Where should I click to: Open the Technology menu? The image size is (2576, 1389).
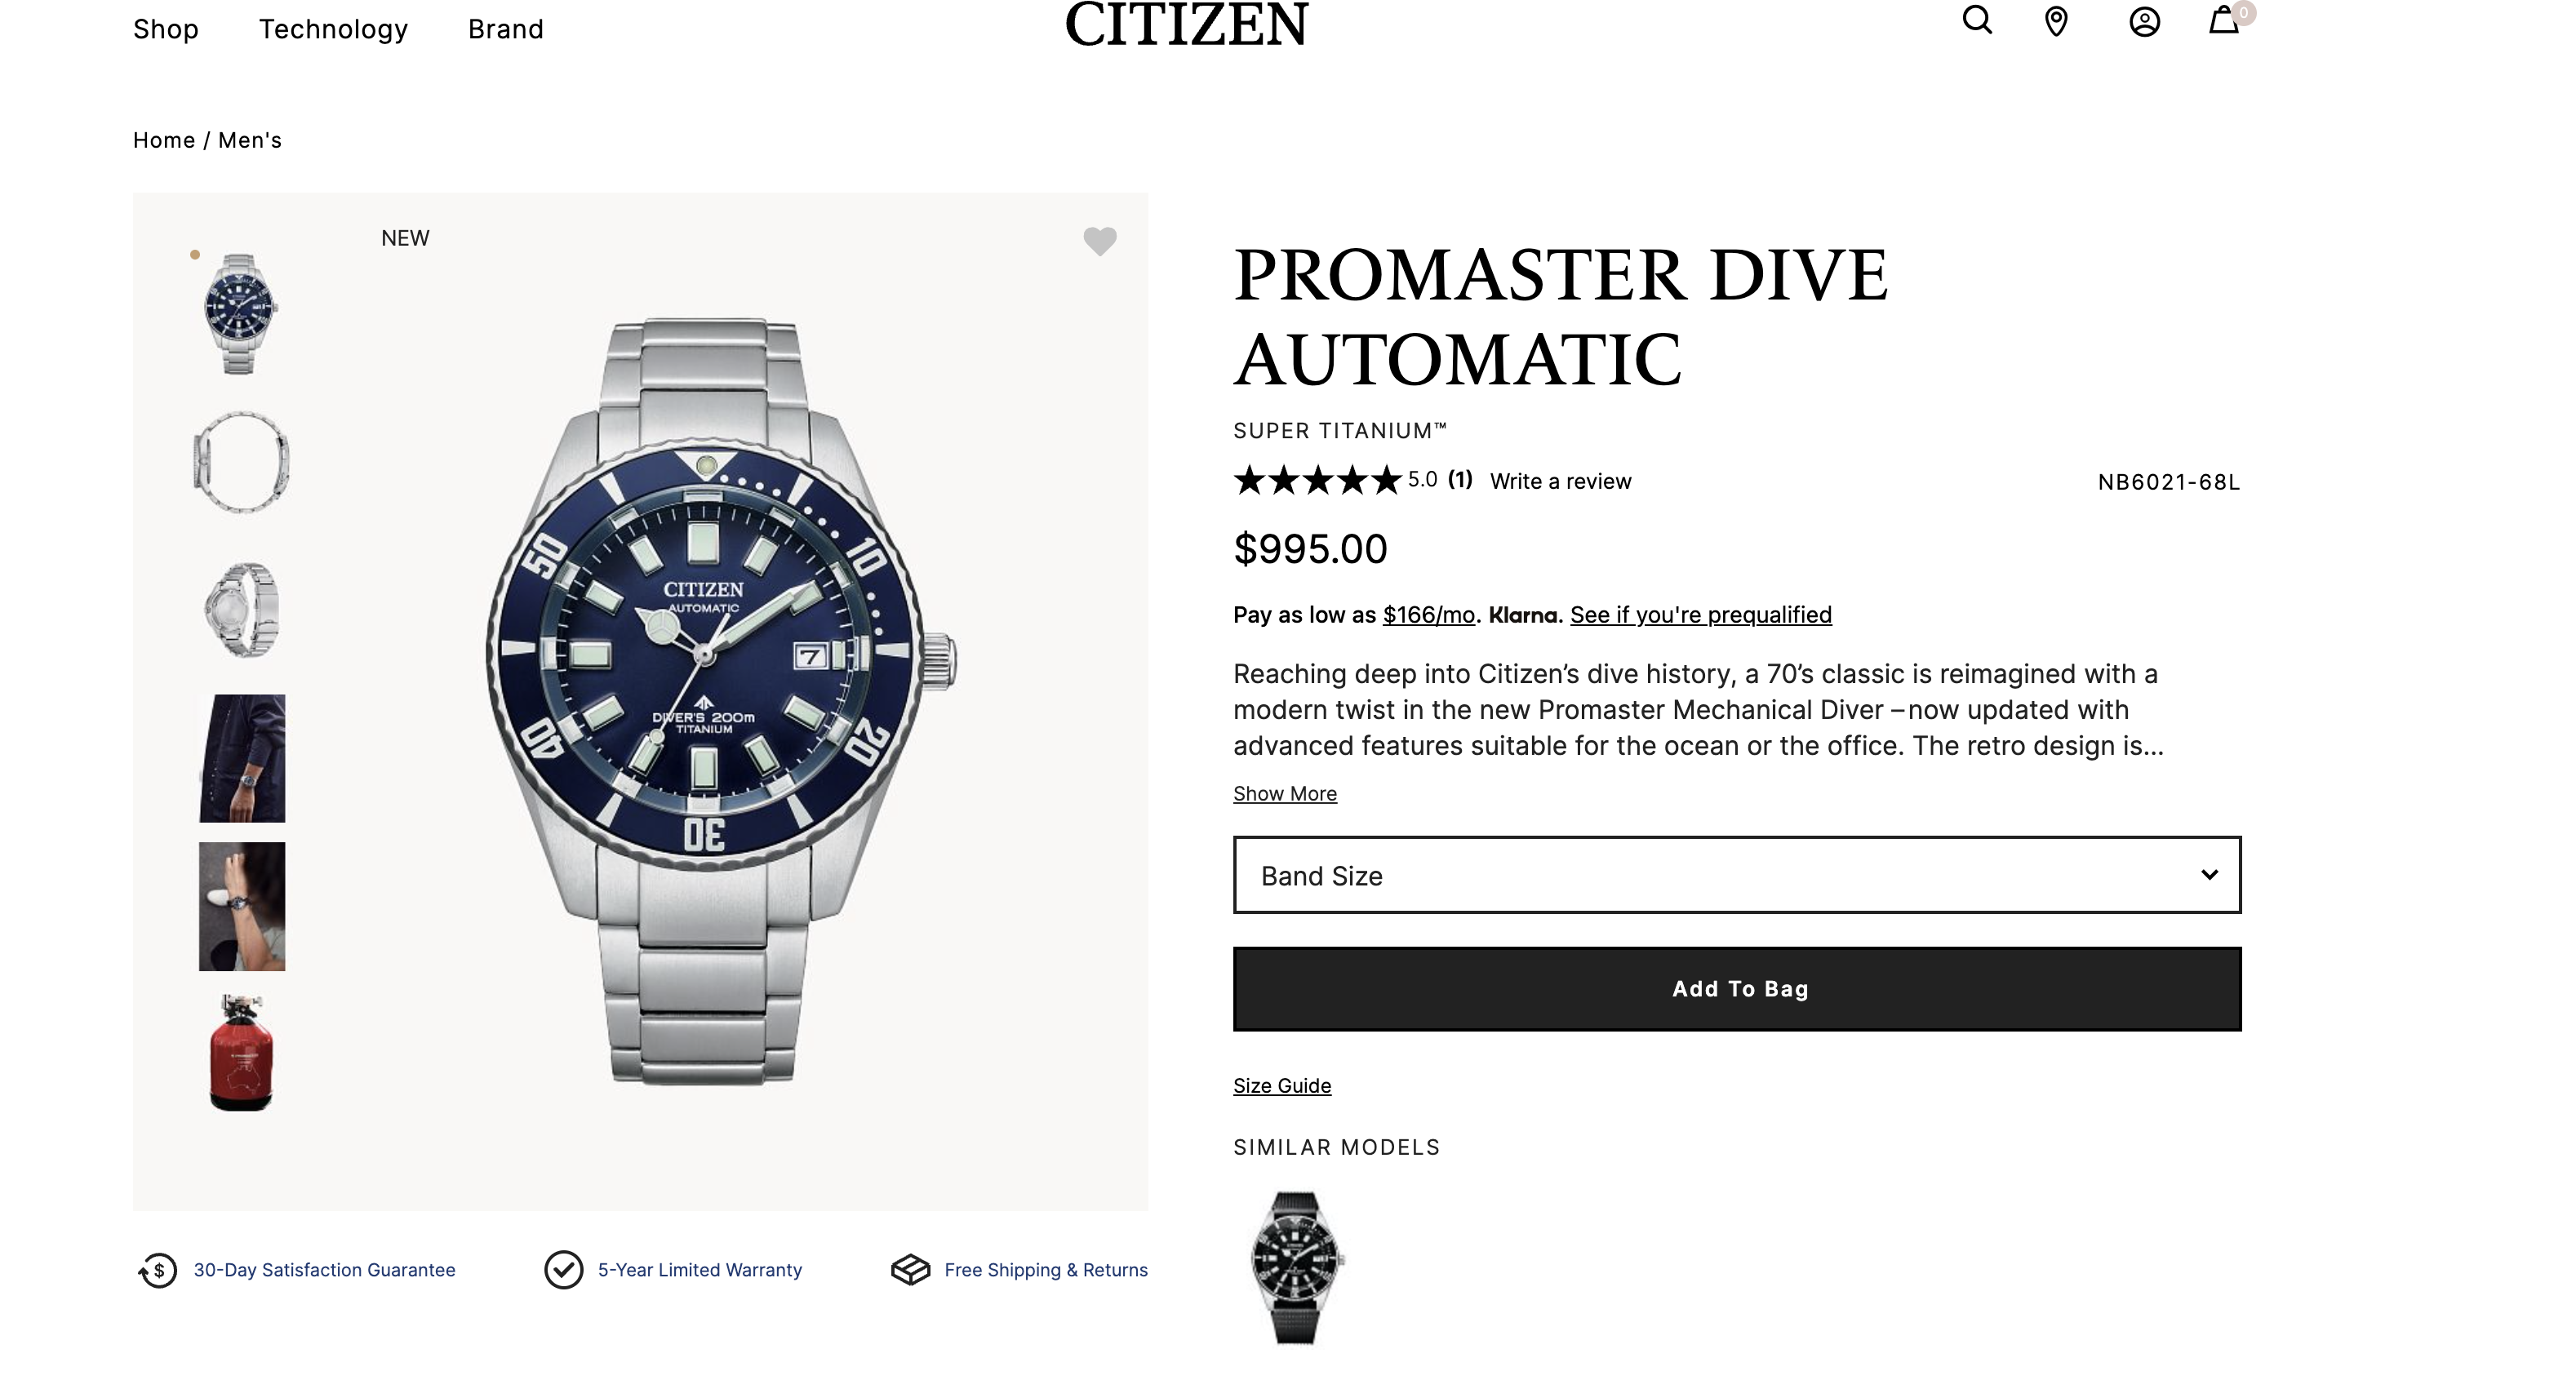333,29
